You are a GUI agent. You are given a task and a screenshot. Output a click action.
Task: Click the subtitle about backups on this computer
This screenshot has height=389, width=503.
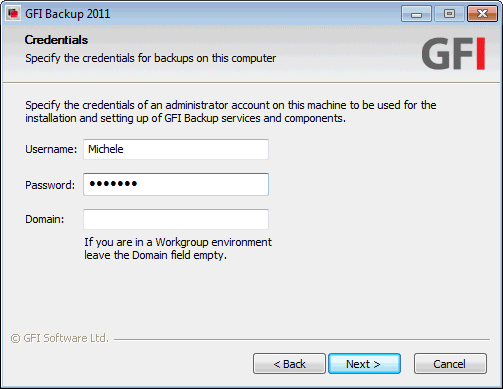pyautogui.click(x=151, y=58)
